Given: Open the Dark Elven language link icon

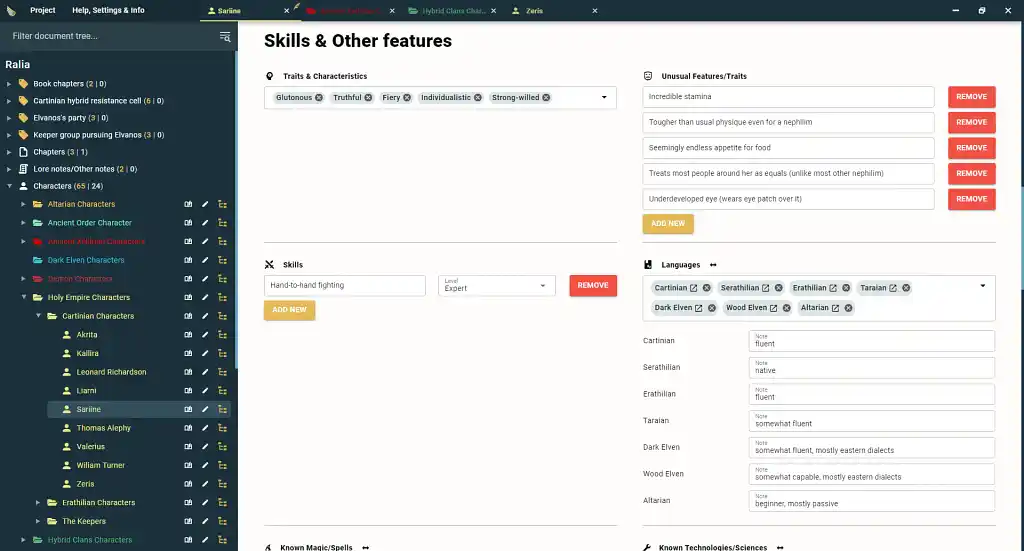Looking at the screenshot, I should click(699, 308).
